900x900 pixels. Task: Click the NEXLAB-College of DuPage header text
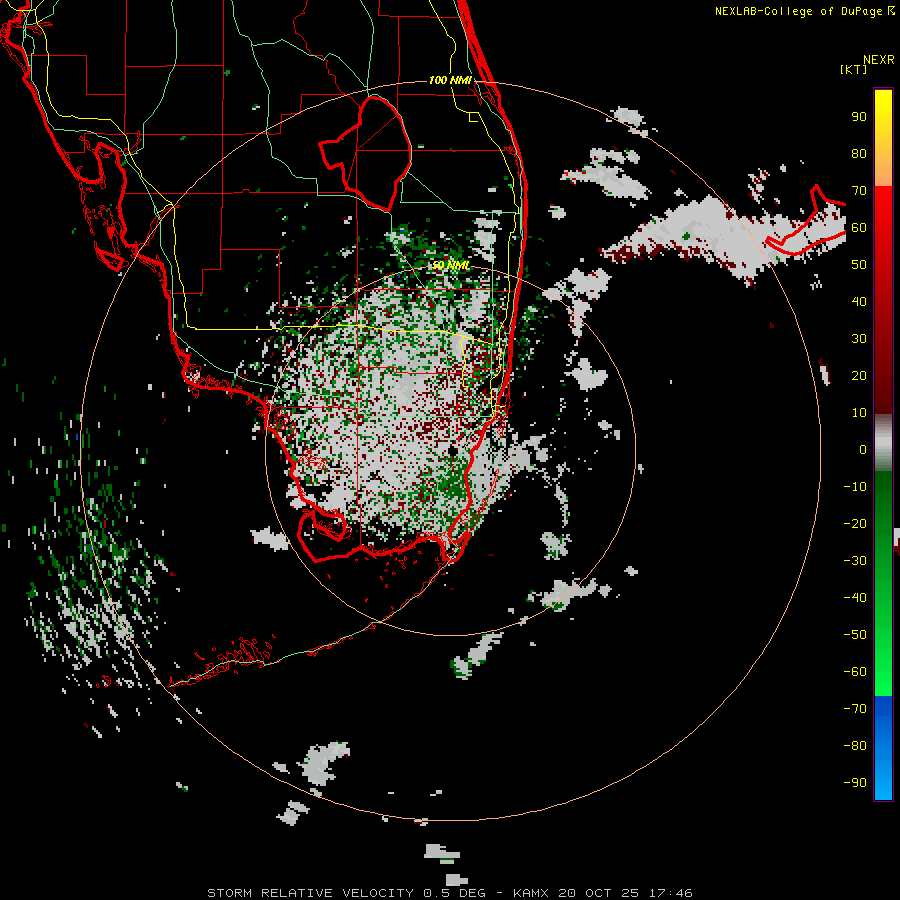coord(804,11)
